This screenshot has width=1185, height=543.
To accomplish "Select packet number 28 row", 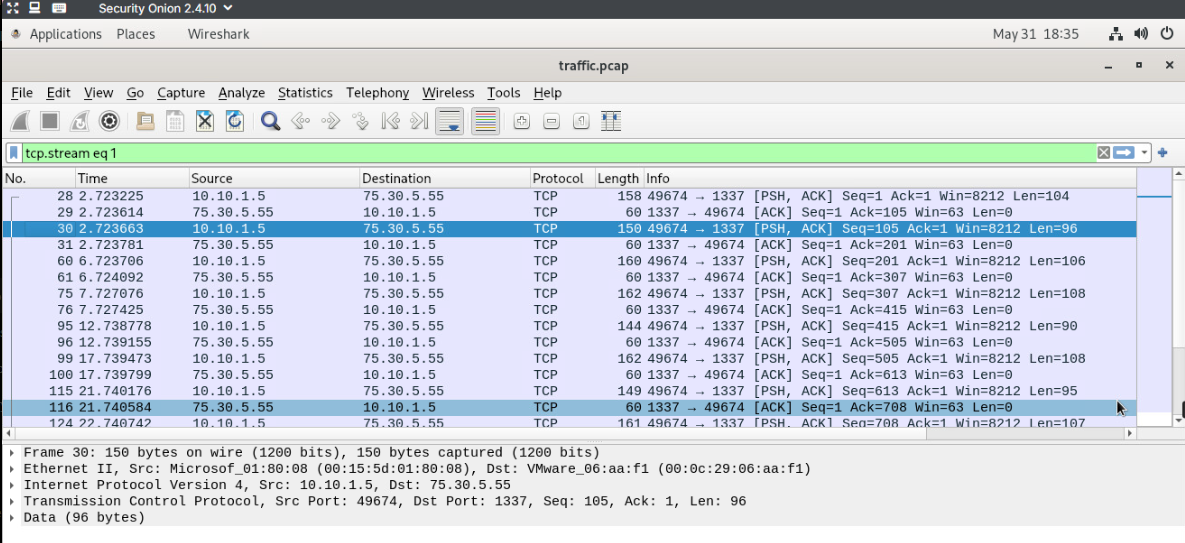I will click(x=569, y=196).
